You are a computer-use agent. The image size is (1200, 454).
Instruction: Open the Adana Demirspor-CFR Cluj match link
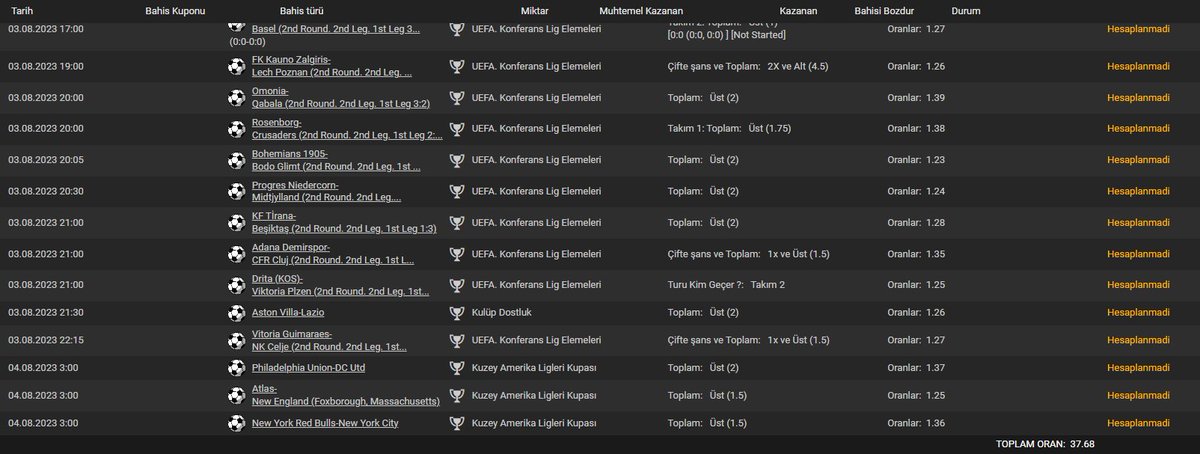point(333,253)
